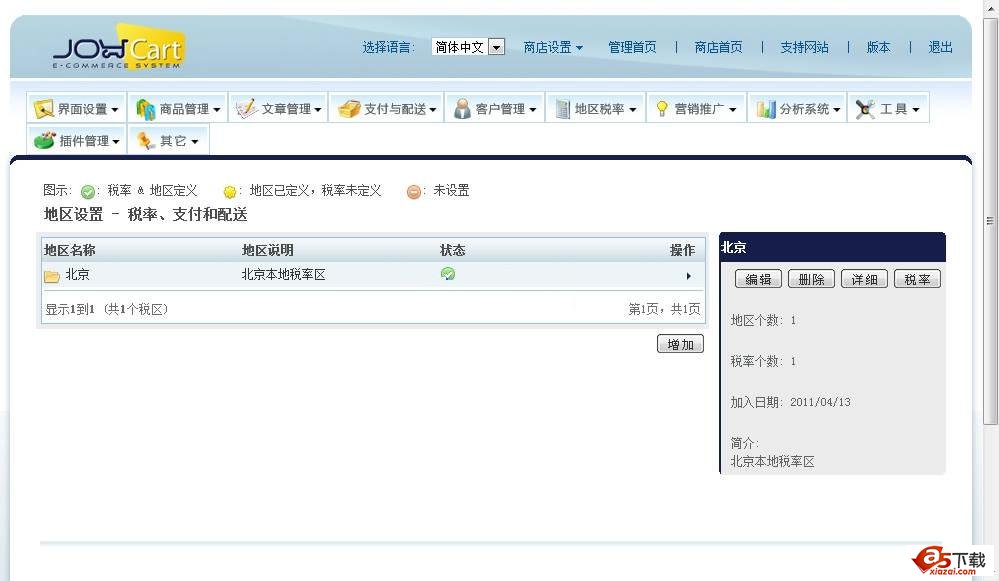Open the 工具 menu
Image resolution: width=999 pixels, height=581 pixels.
tap(889, 109)
